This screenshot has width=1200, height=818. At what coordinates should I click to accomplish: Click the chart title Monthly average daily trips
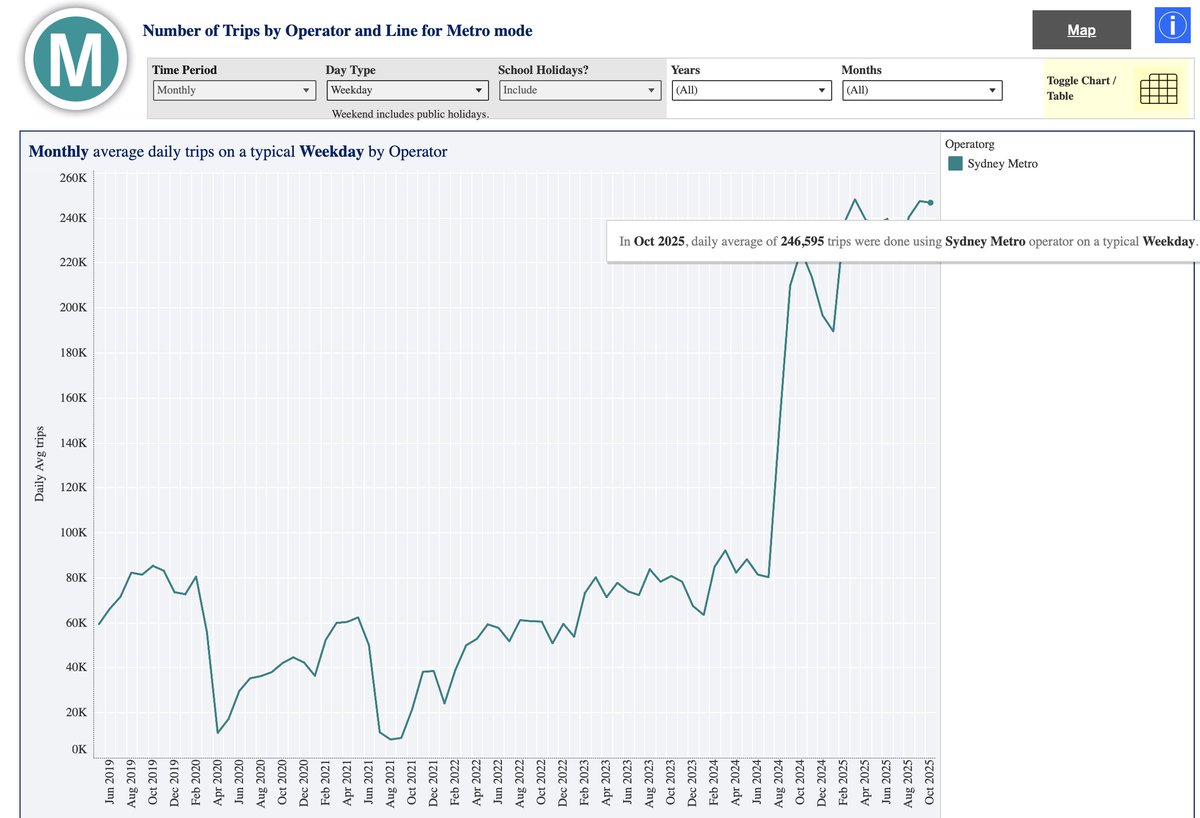pyautogui.click(x=238, y=152)
